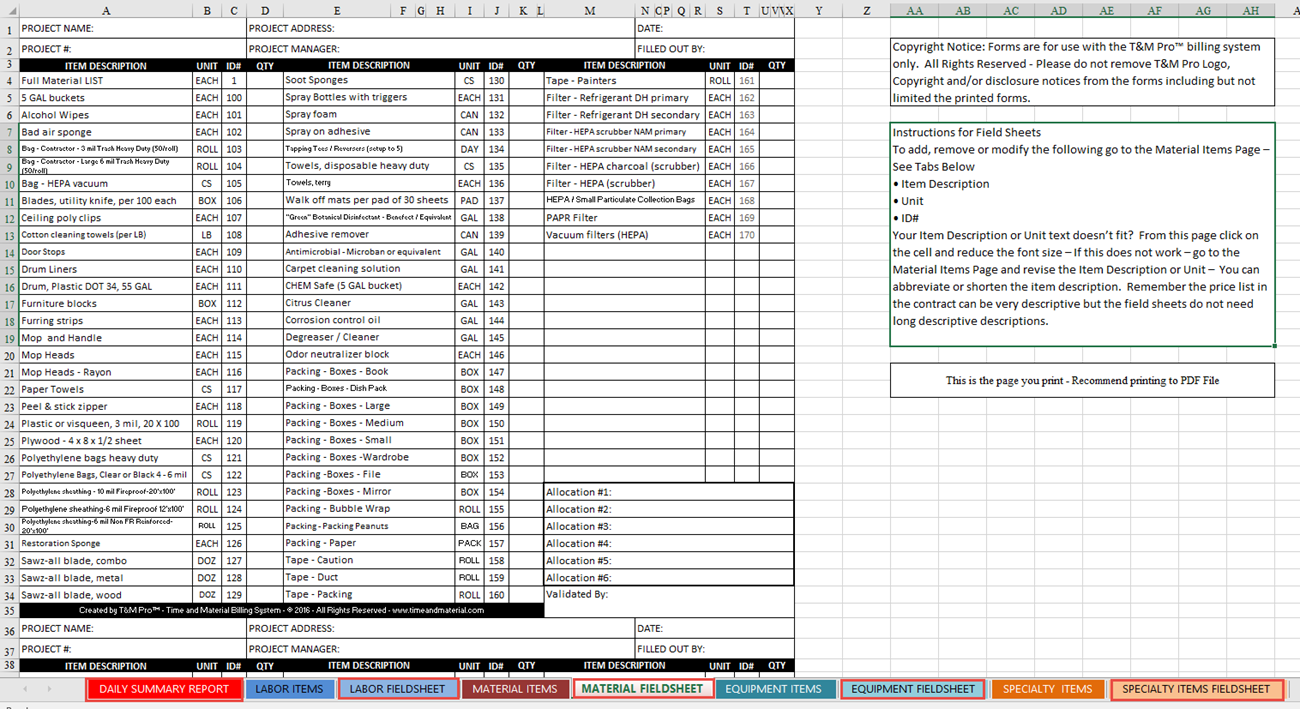
Task: Select the Instructions for Field Sheets text box
Action: pos(1082,235)
